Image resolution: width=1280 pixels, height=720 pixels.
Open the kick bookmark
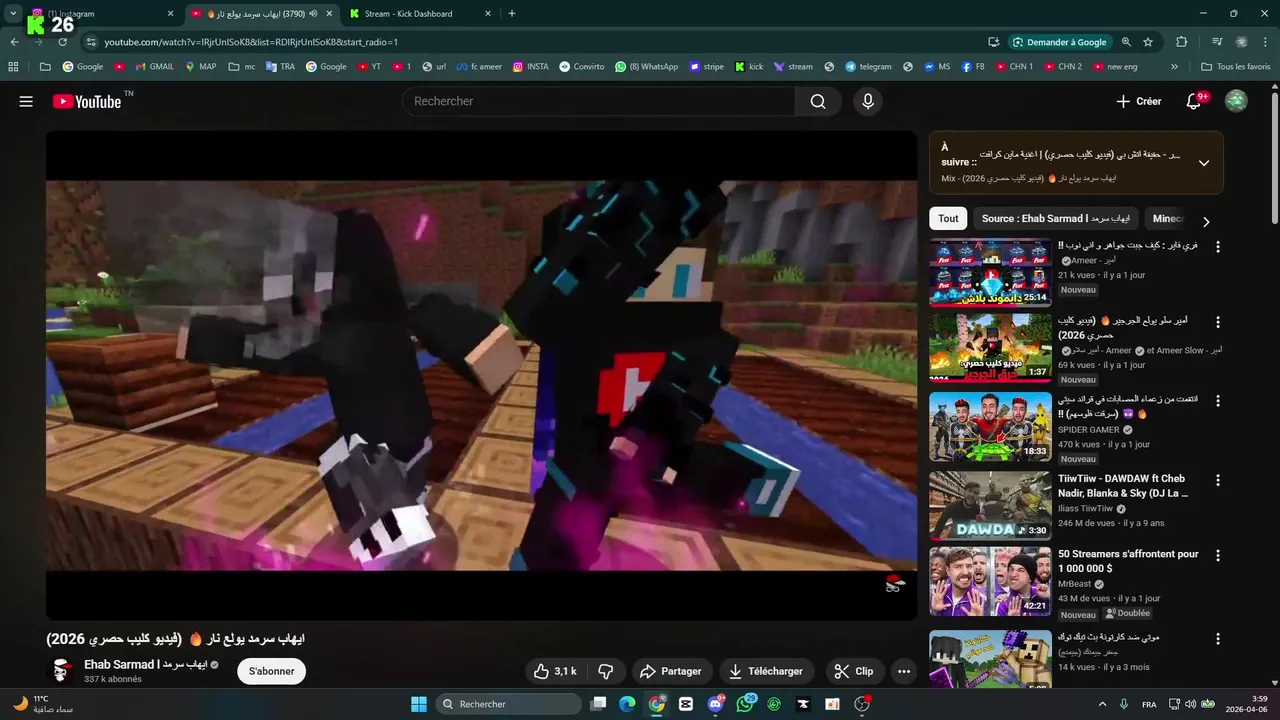[748, 67]
